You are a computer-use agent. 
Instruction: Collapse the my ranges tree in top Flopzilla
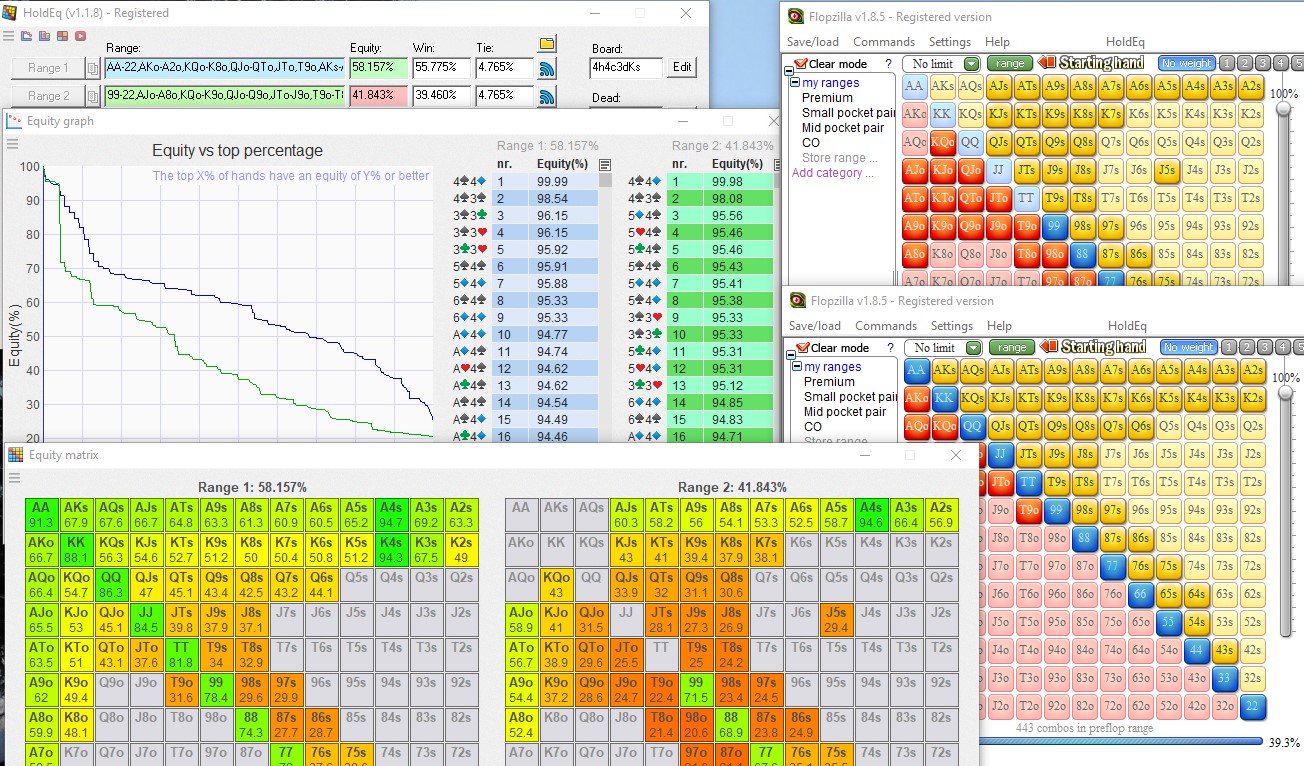796,83
